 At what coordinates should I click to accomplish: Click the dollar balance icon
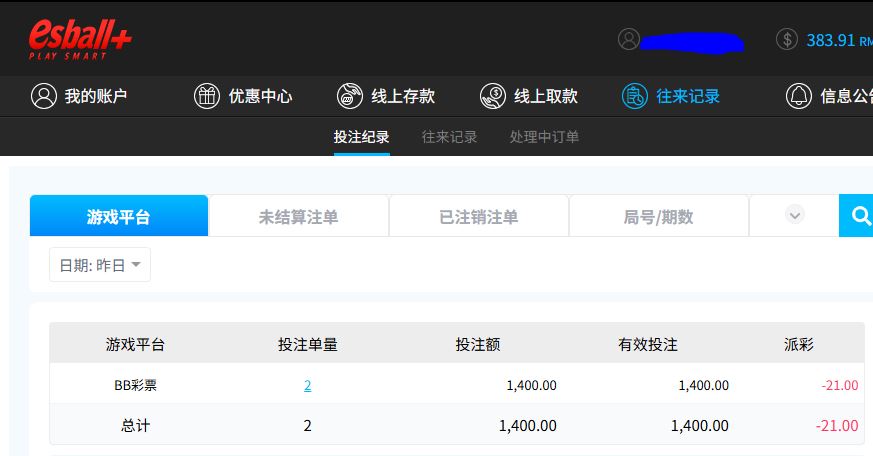(x=787, y=40)
